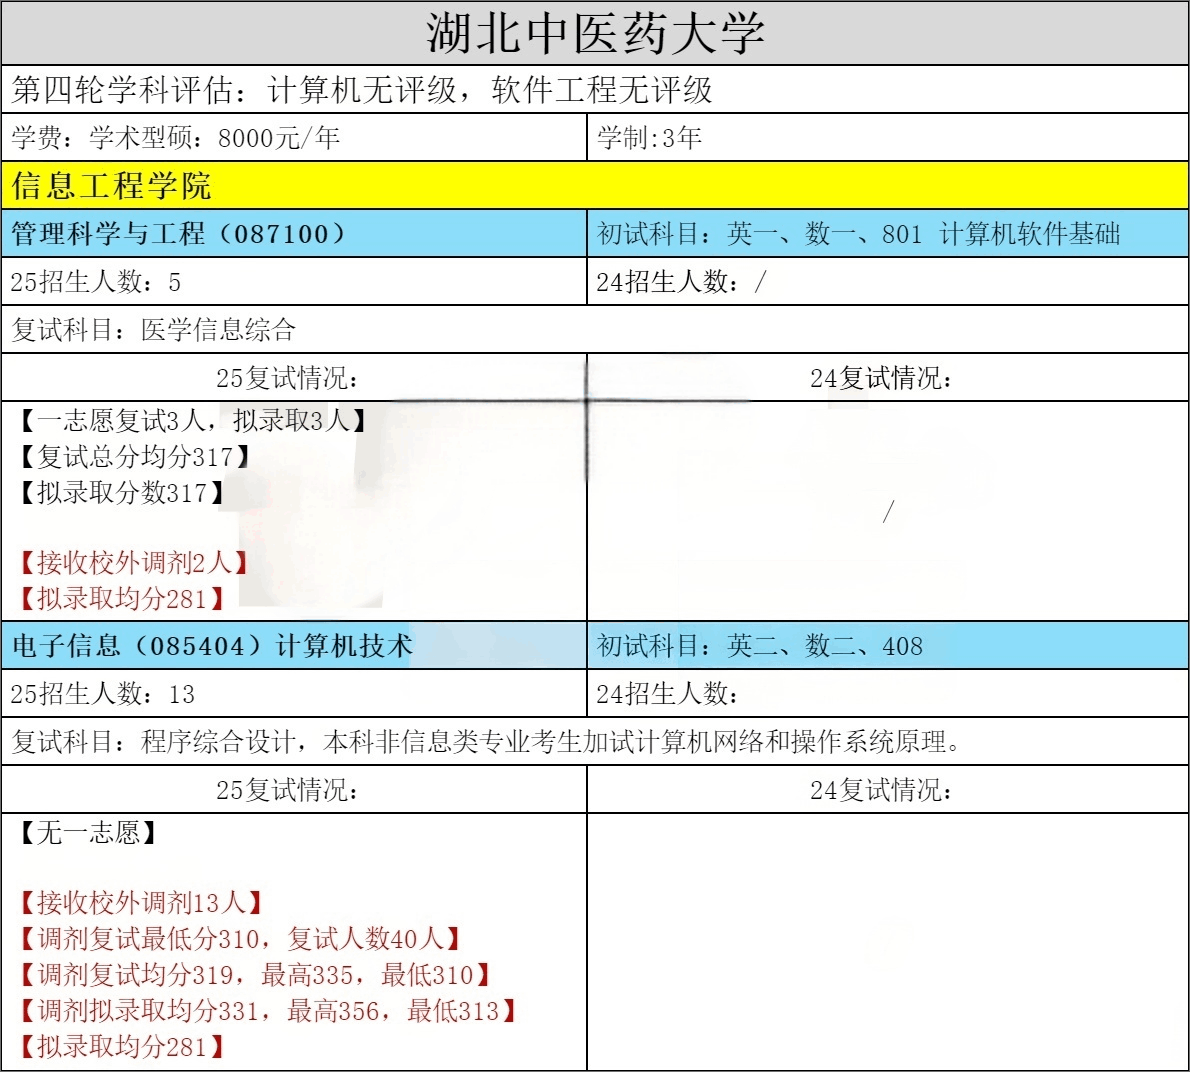Select the 一志愿复试3人，拟录取3人 line
This screenshot has width=1190, height=1072.
192,421
